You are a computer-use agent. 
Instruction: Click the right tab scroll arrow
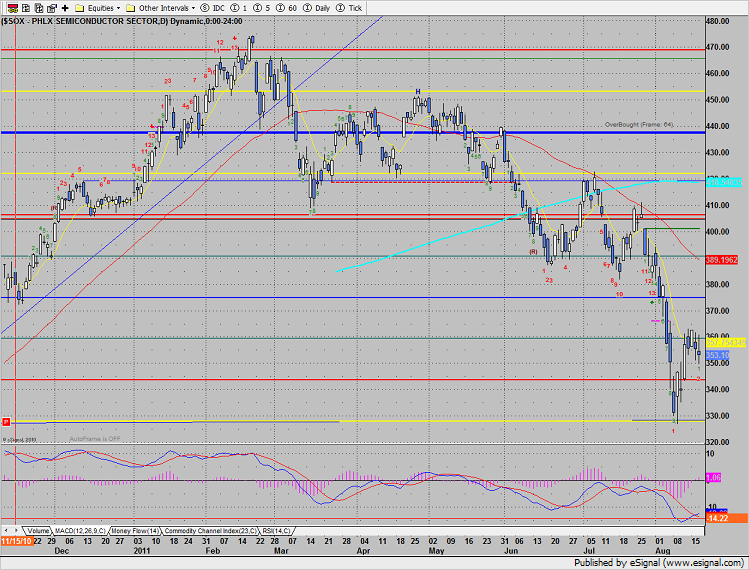[16, 530]
